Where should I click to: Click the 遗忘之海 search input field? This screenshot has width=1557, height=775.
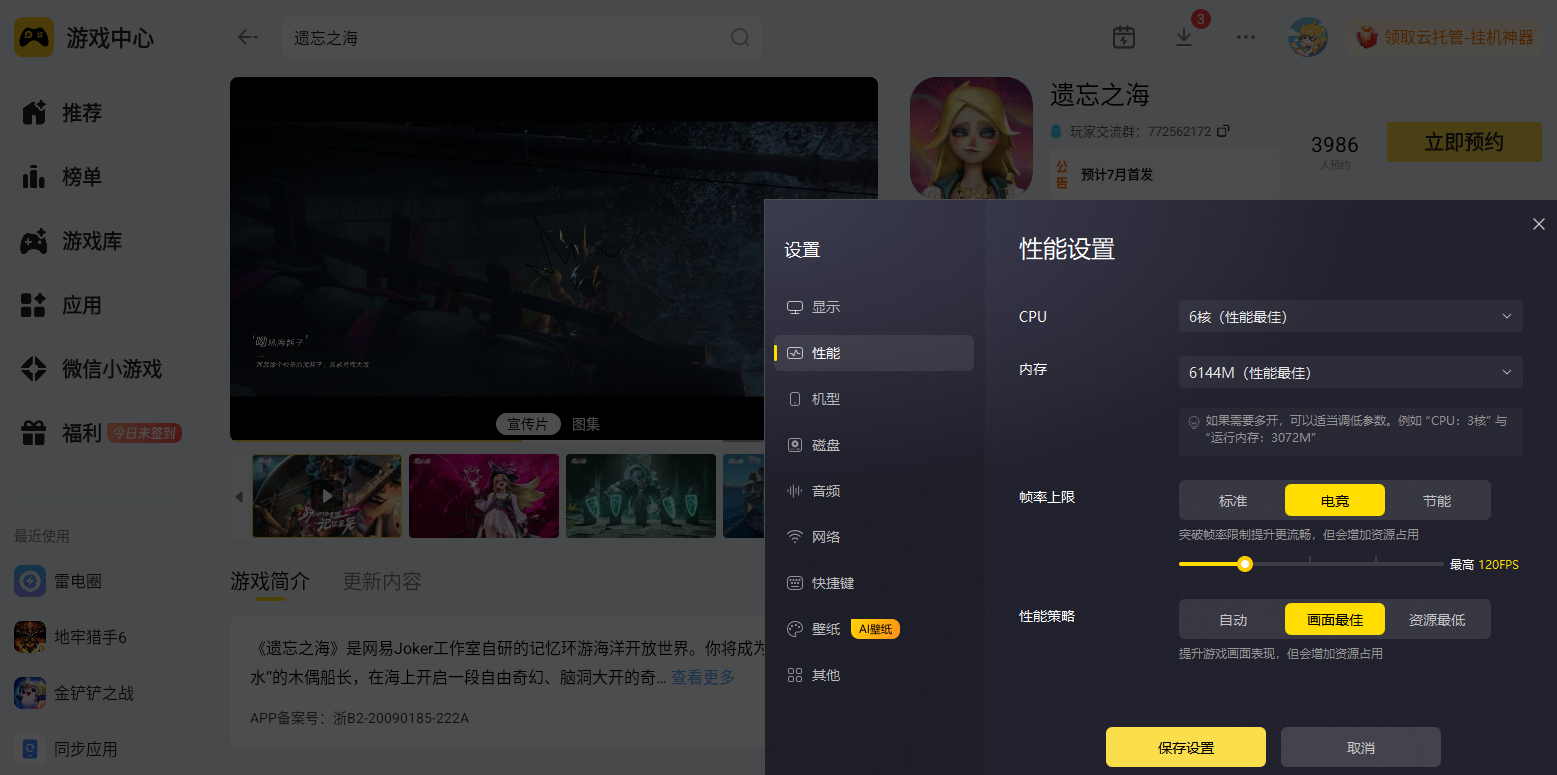tap(508, 37)
